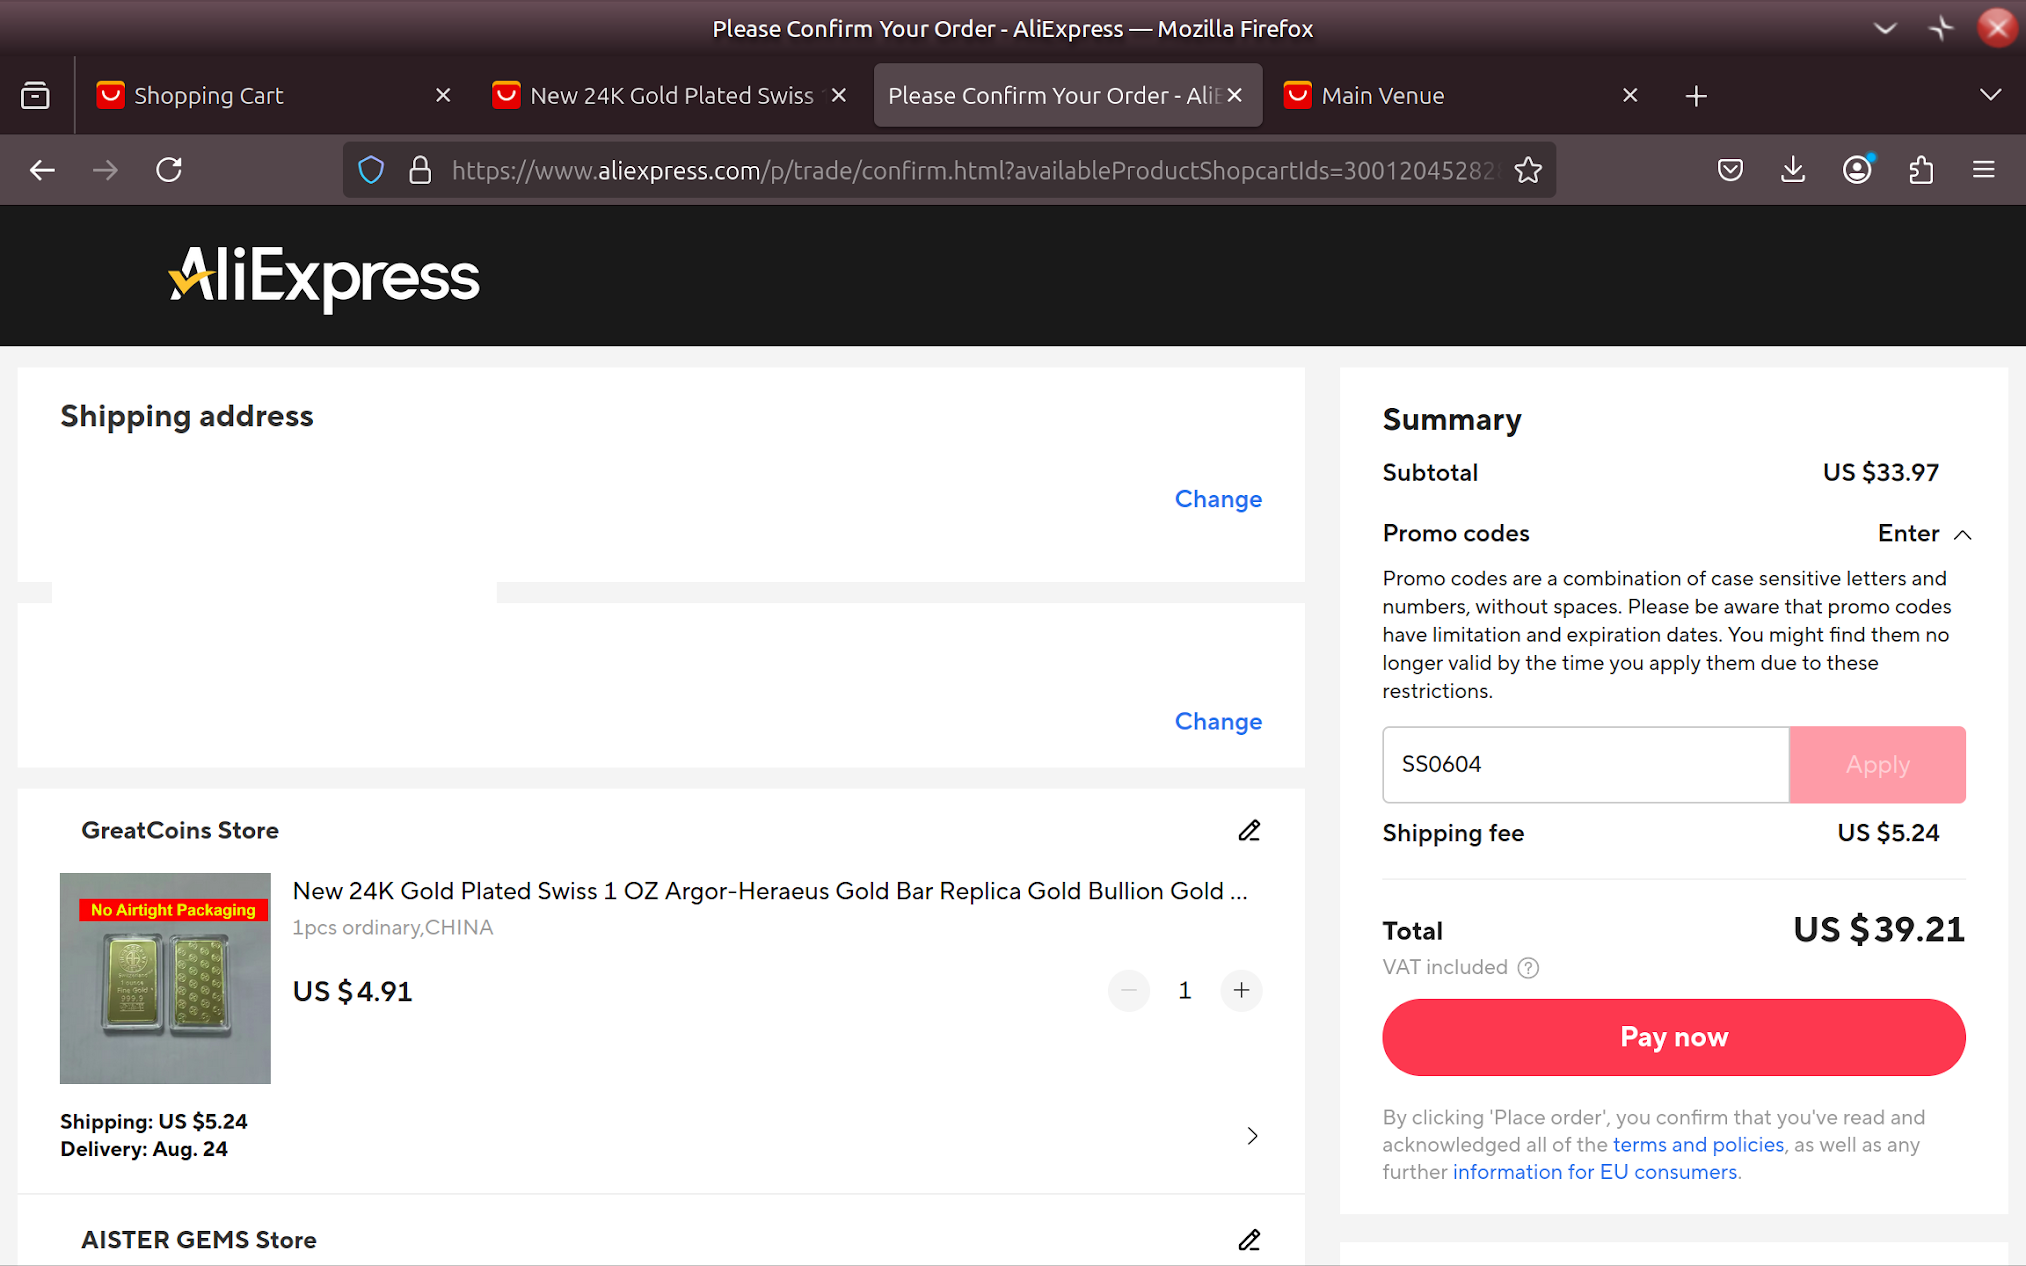This screenshot has width=2026, height=1266.
Task: Click the title bar pin icon
Action: 1941,29
